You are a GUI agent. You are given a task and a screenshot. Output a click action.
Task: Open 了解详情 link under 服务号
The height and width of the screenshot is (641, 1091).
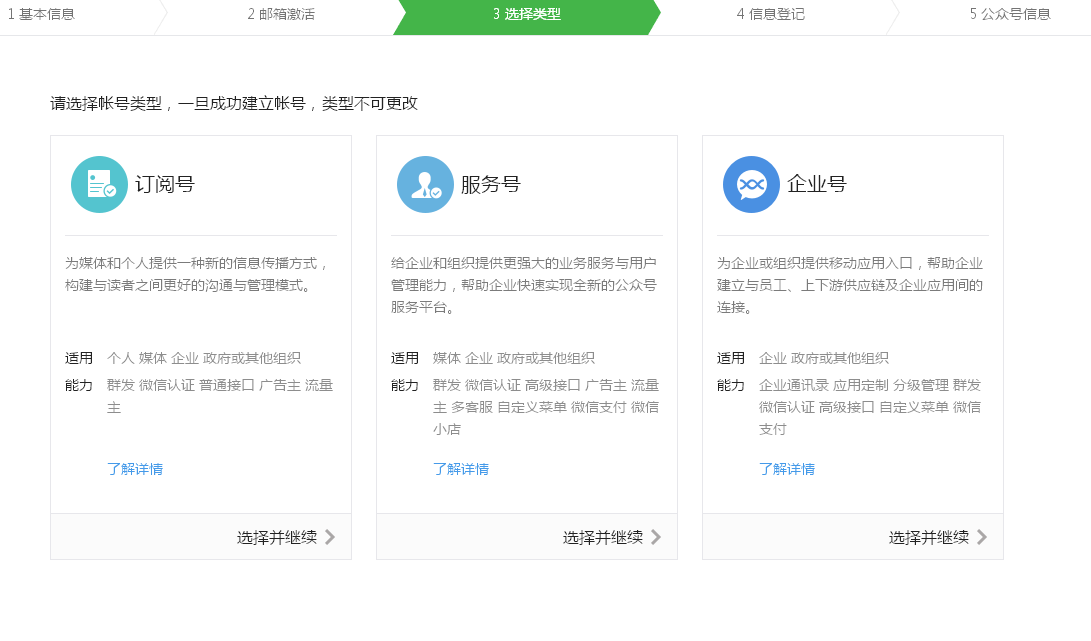[461, 469]
